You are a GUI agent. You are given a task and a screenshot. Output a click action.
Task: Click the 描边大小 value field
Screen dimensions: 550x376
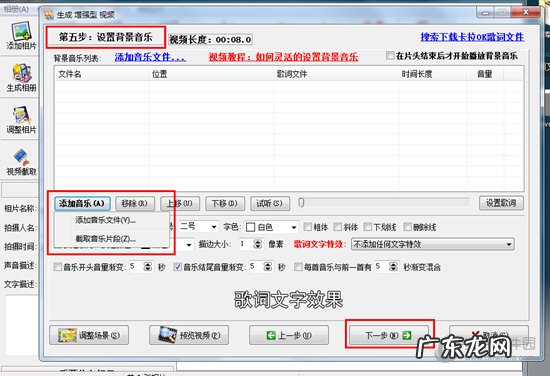246,244
